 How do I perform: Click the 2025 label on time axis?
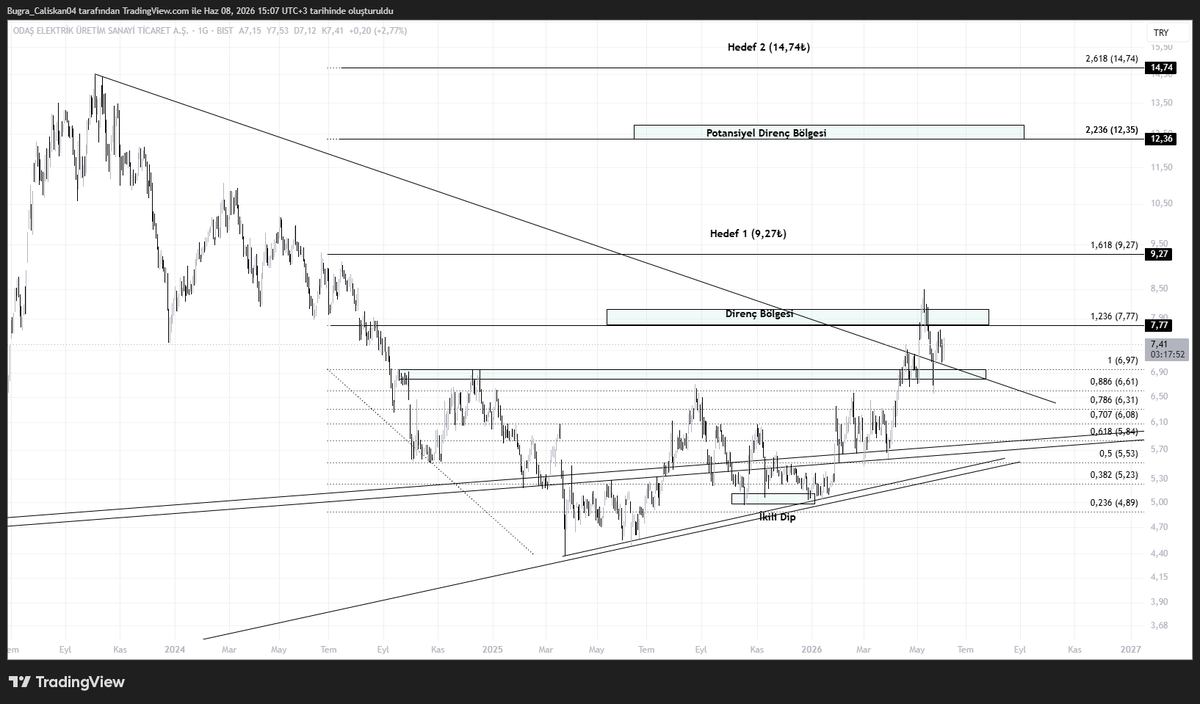(492, 649)
